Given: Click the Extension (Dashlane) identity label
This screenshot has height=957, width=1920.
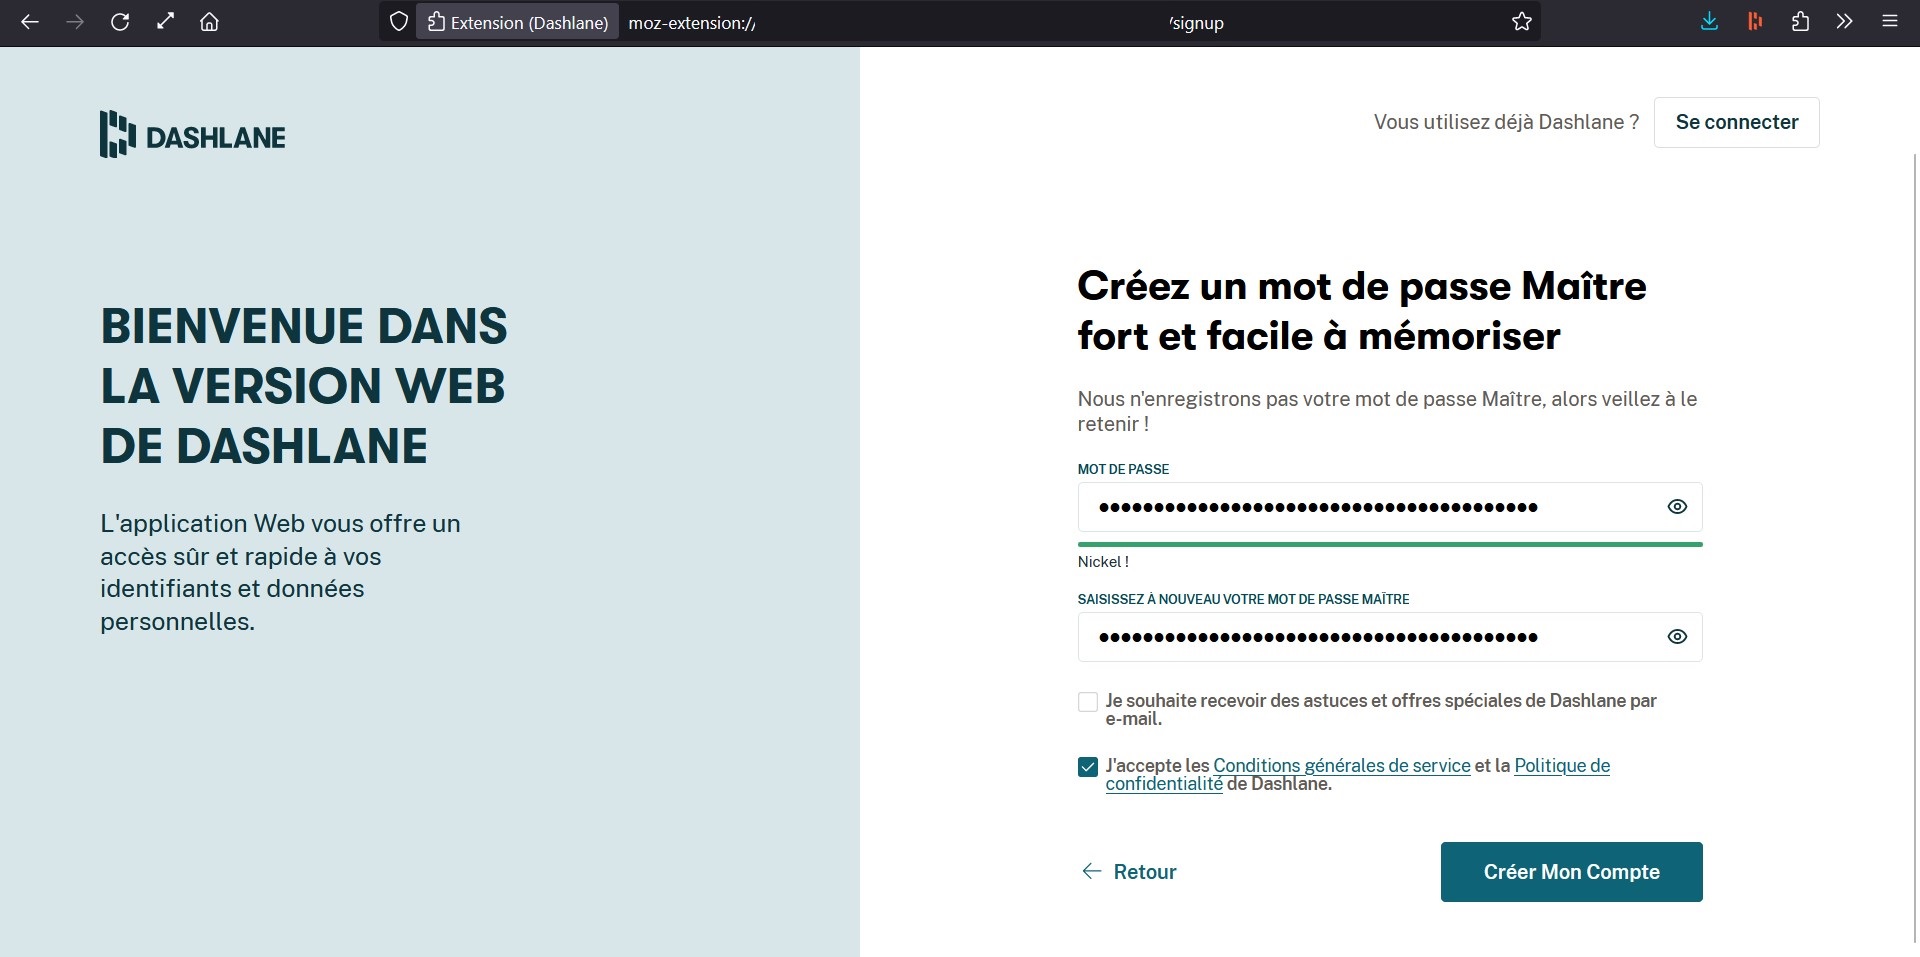Looking at the screenshot, I should (x=518, y=22).
